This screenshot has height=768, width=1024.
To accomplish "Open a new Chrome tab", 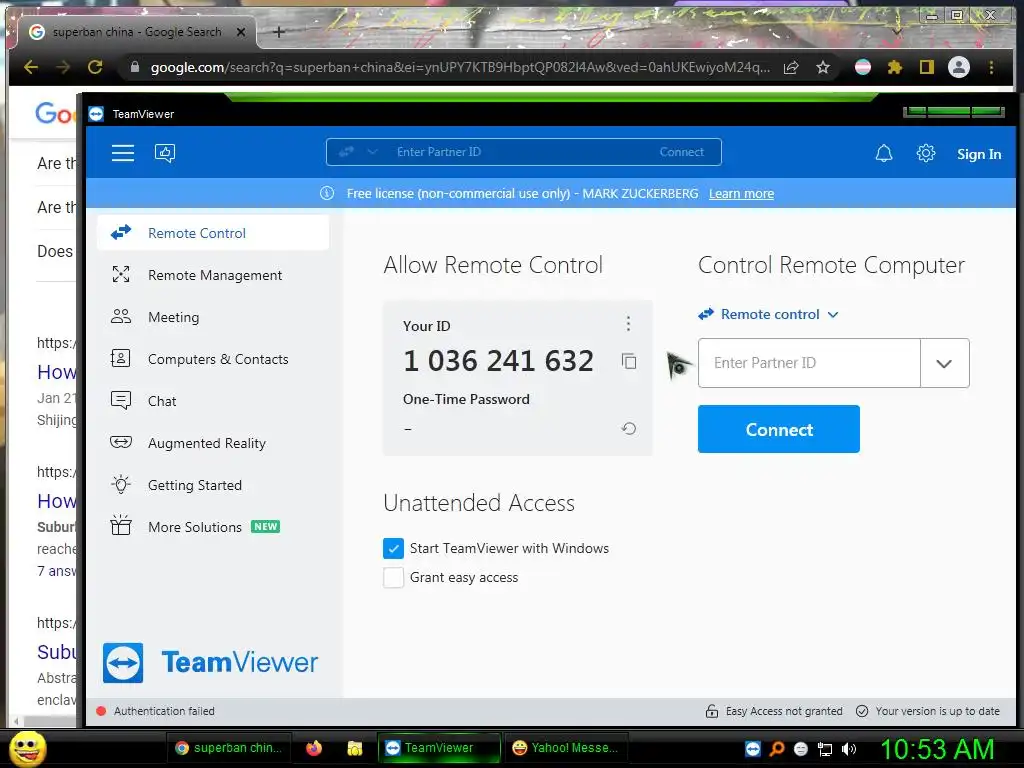I will click(279, 31).
